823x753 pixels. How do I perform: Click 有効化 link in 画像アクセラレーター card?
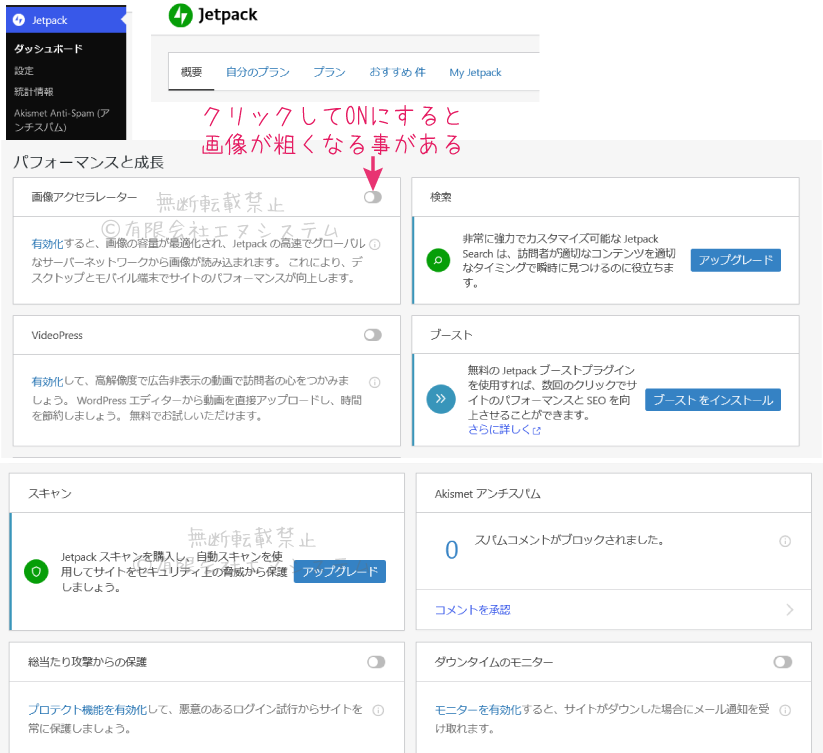[47, 244]
